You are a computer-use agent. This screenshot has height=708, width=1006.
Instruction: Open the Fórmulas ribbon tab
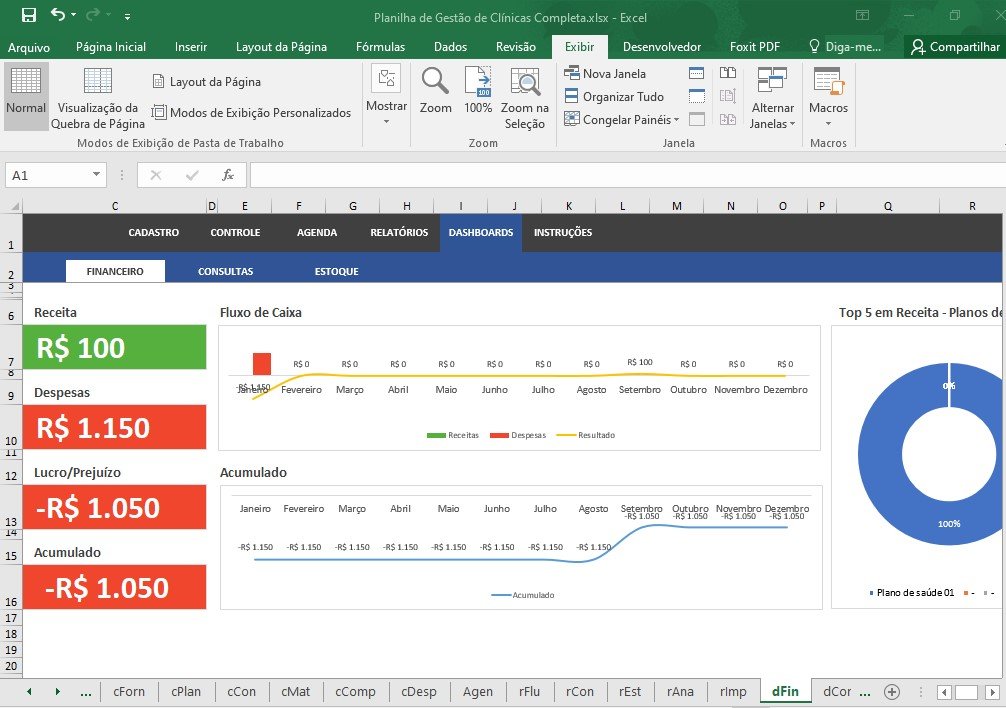380,47
